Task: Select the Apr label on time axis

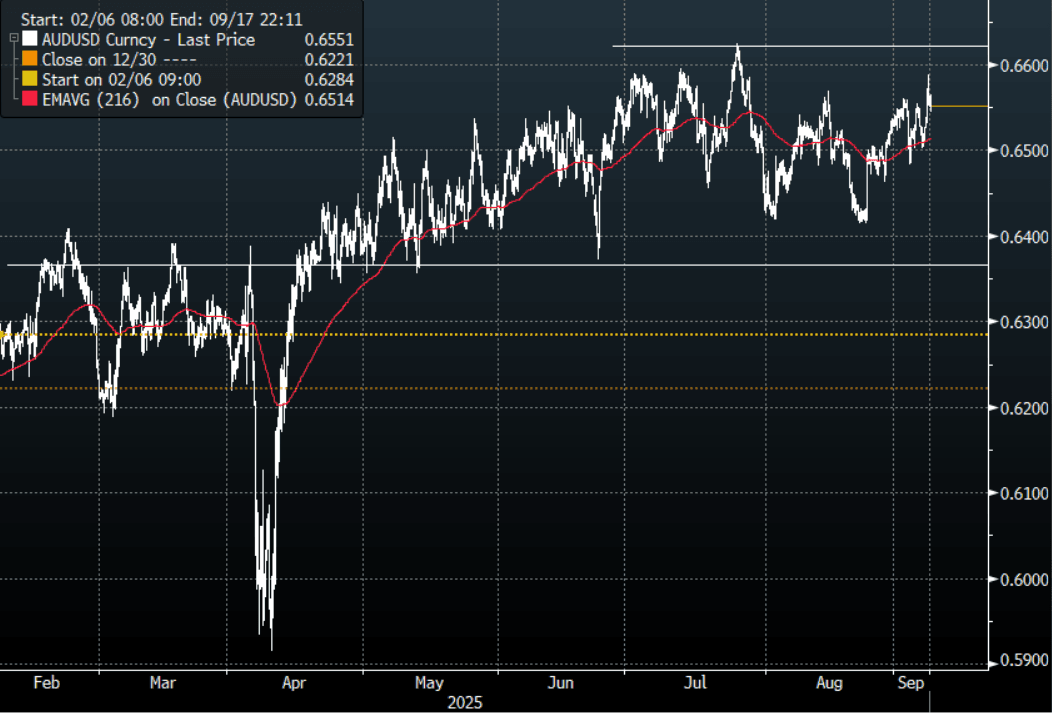Action: click(x=293, y=683)
